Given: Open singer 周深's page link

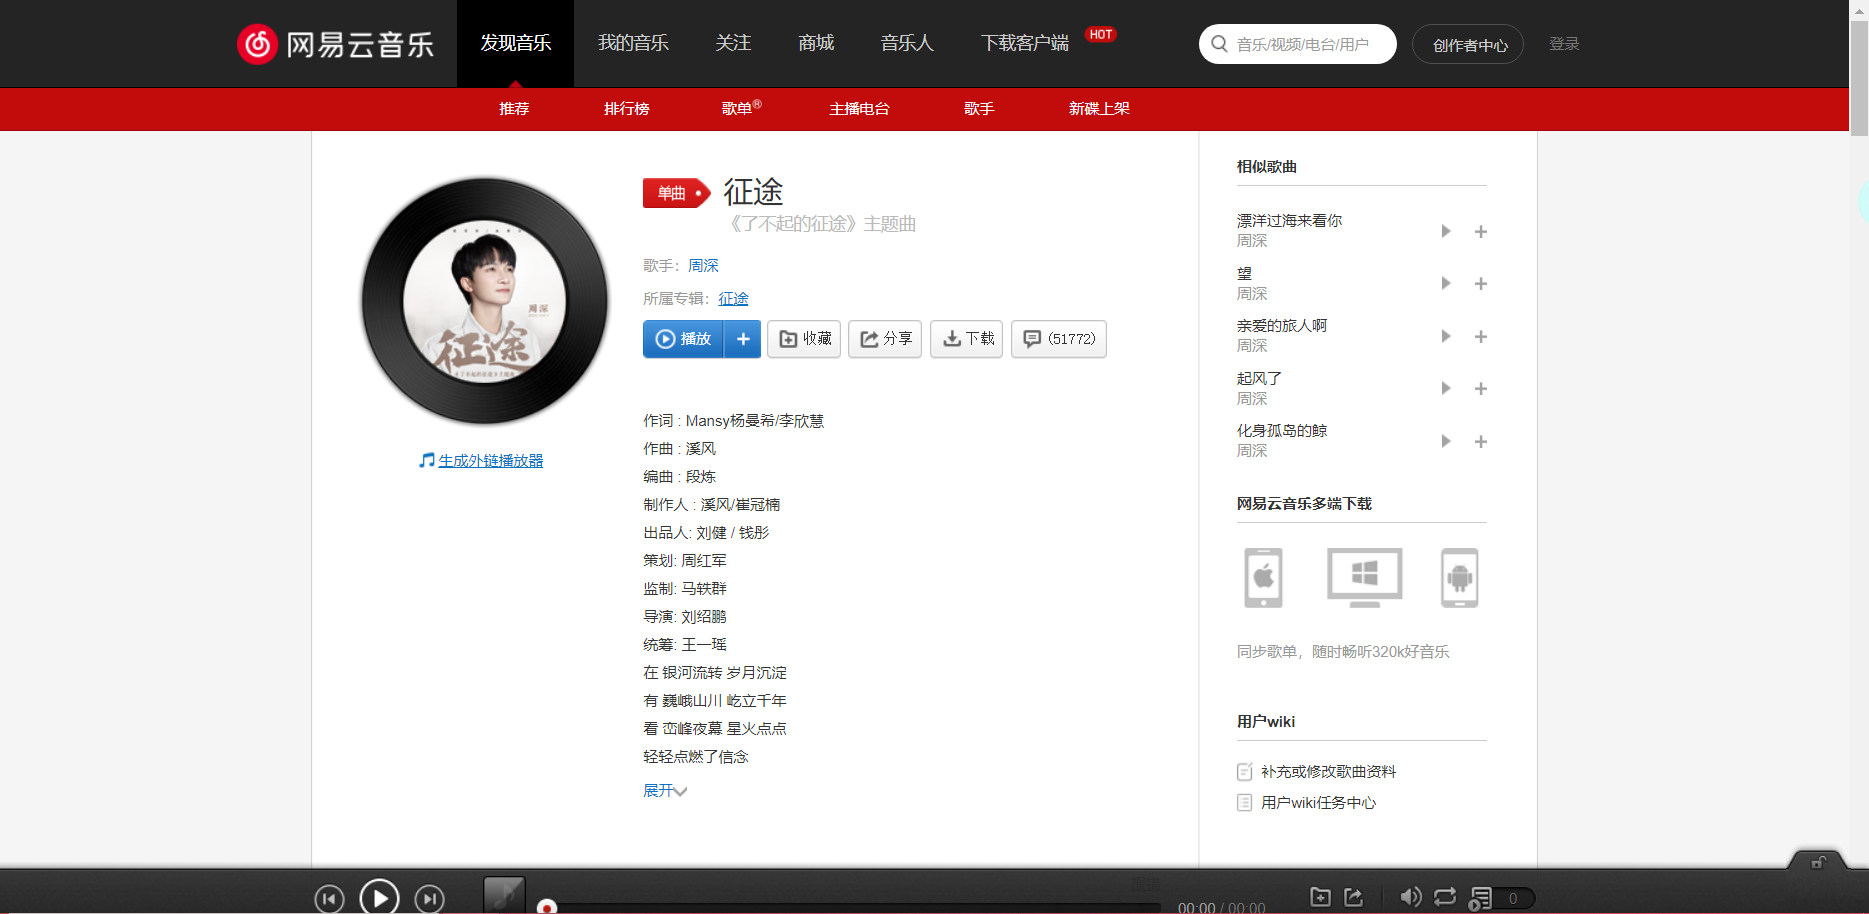Looking at the screenshot, I should tap(703, 265).
